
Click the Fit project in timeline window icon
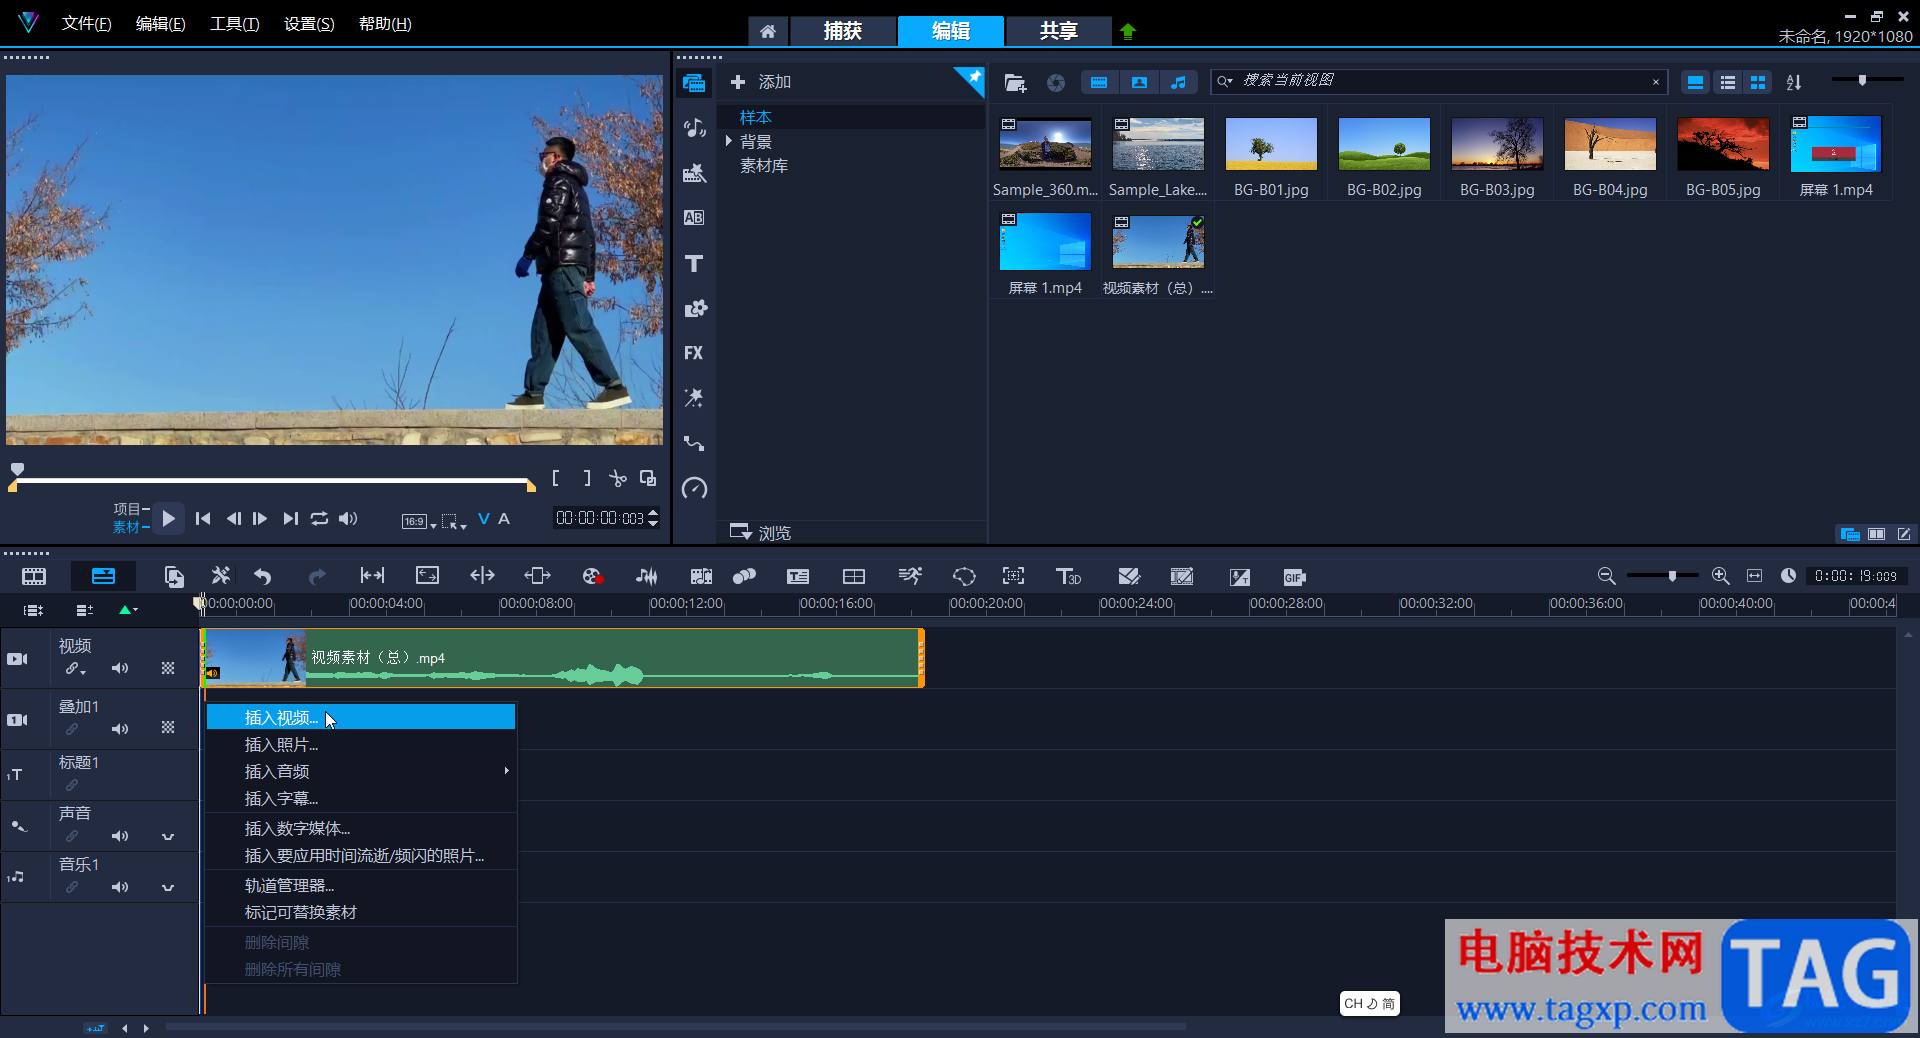coord(1754,576)
